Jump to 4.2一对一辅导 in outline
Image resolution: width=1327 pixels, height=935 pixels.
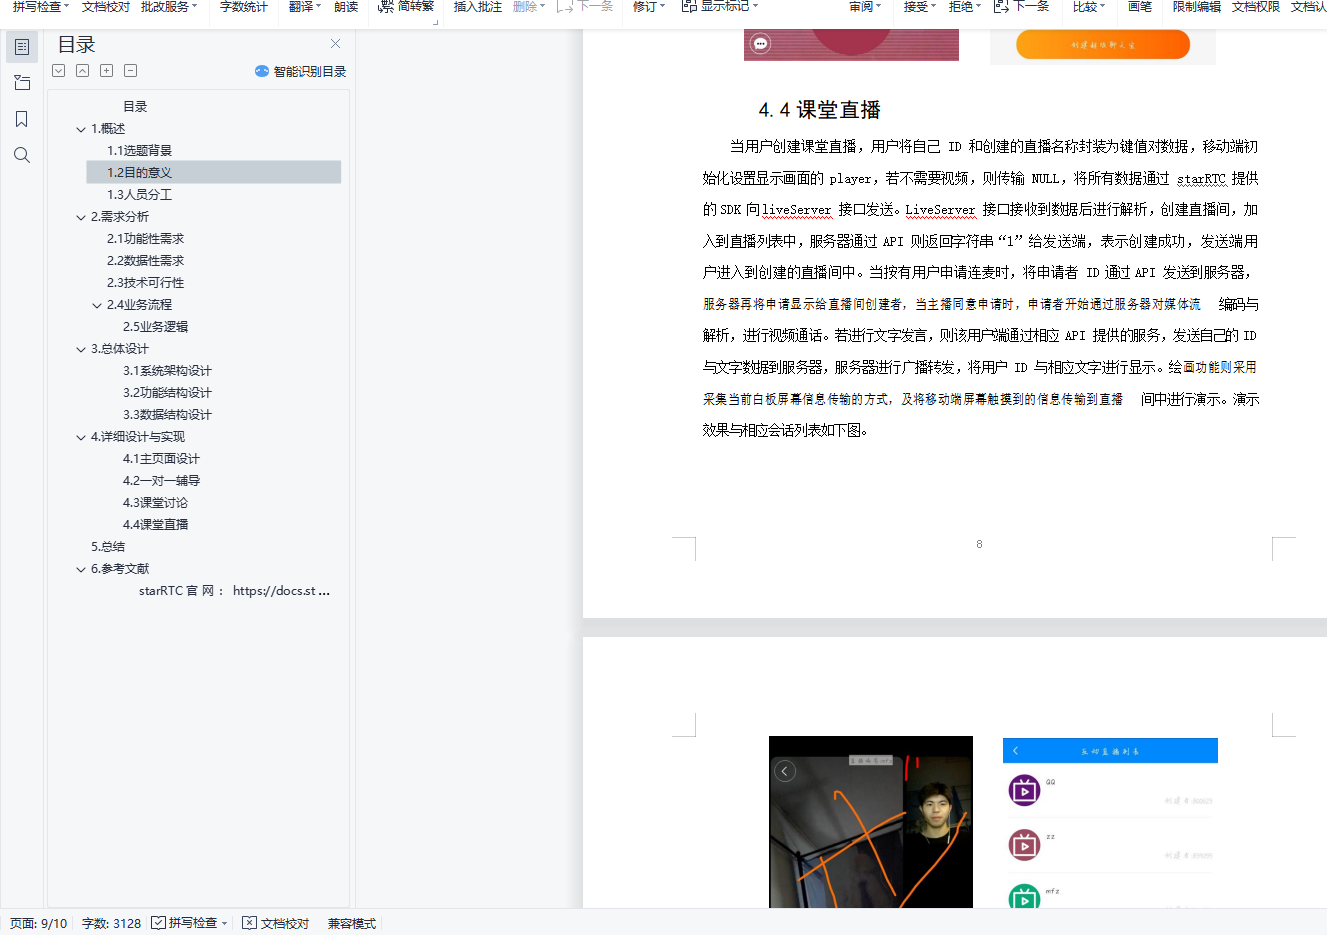click(161, 481)
